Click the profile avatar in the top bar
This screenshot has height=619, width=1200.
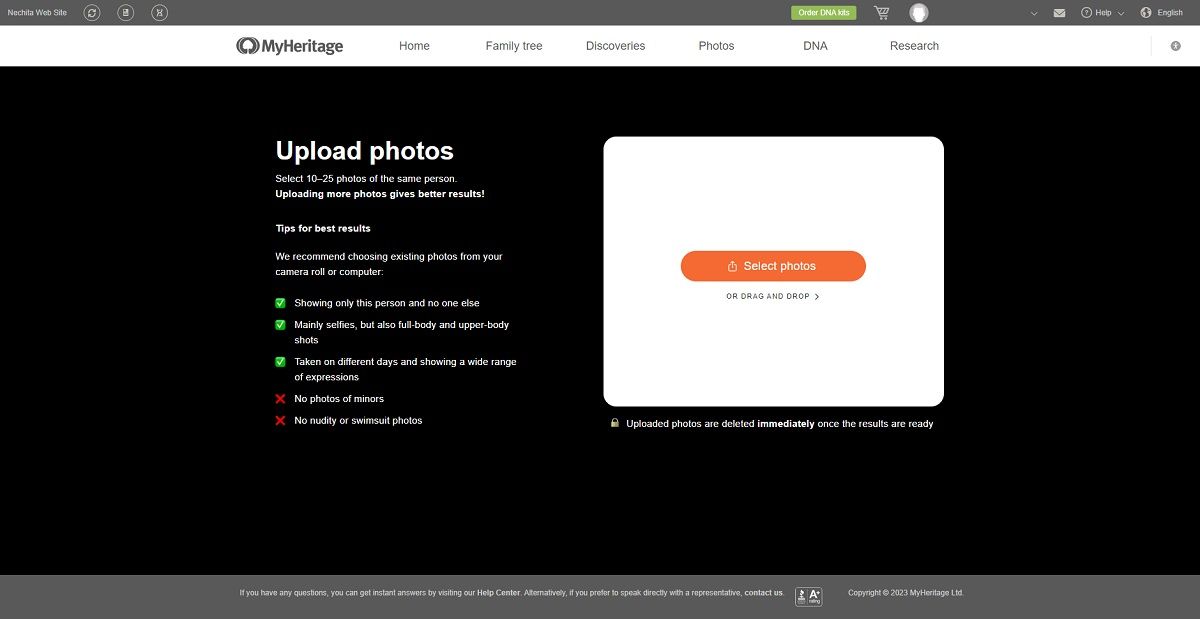918,12
